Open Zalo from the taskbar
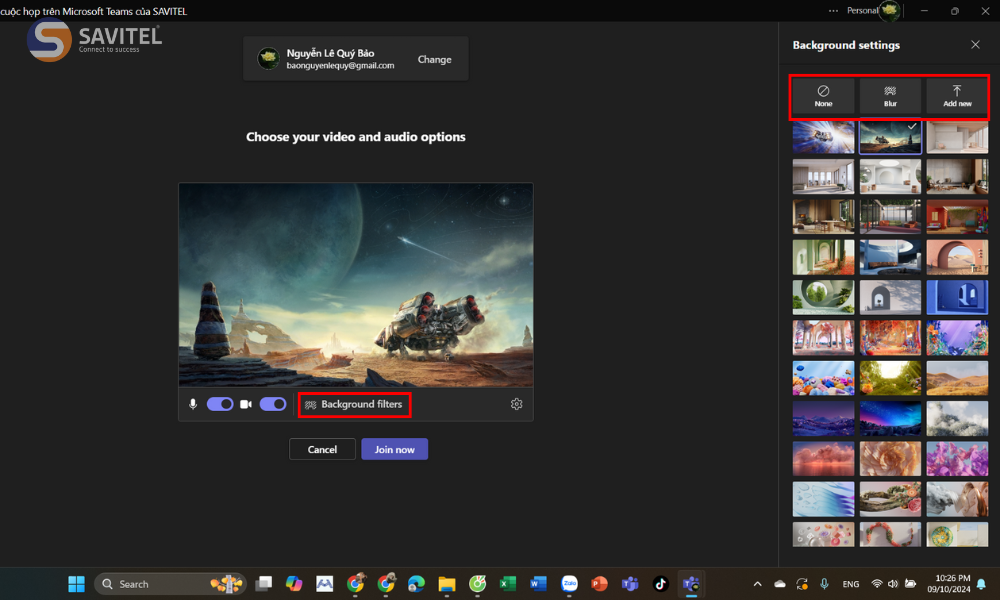 [569, 583]
